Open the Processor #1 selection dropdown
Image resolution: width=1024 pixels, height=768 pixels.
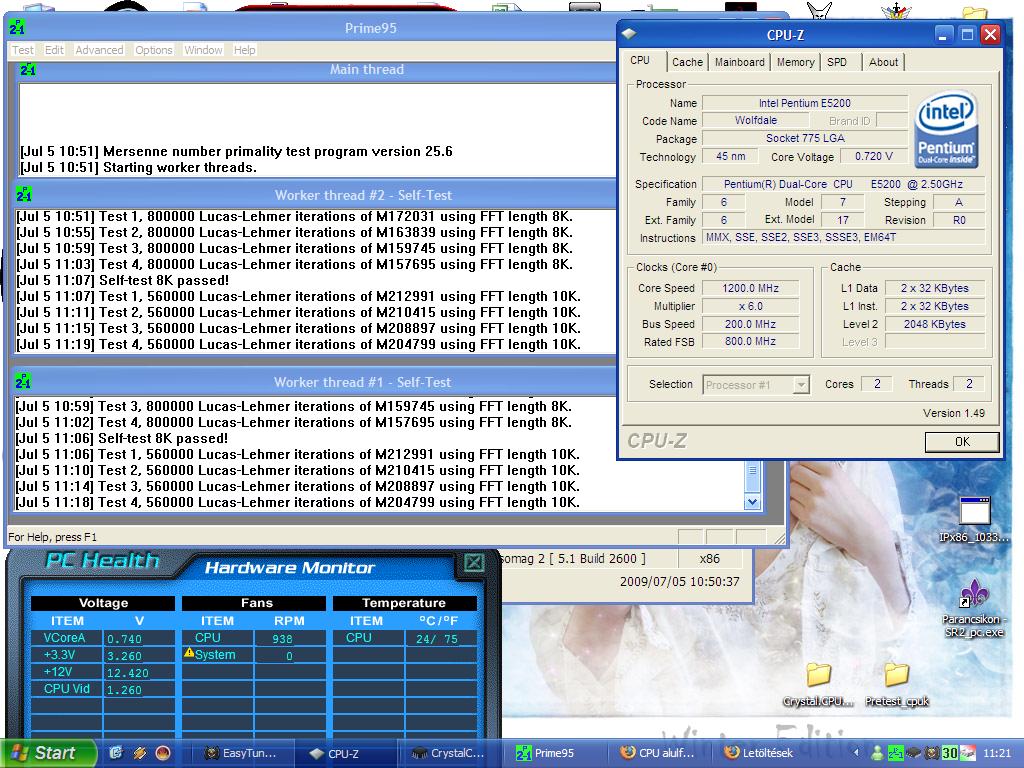(x=801, y=385)
